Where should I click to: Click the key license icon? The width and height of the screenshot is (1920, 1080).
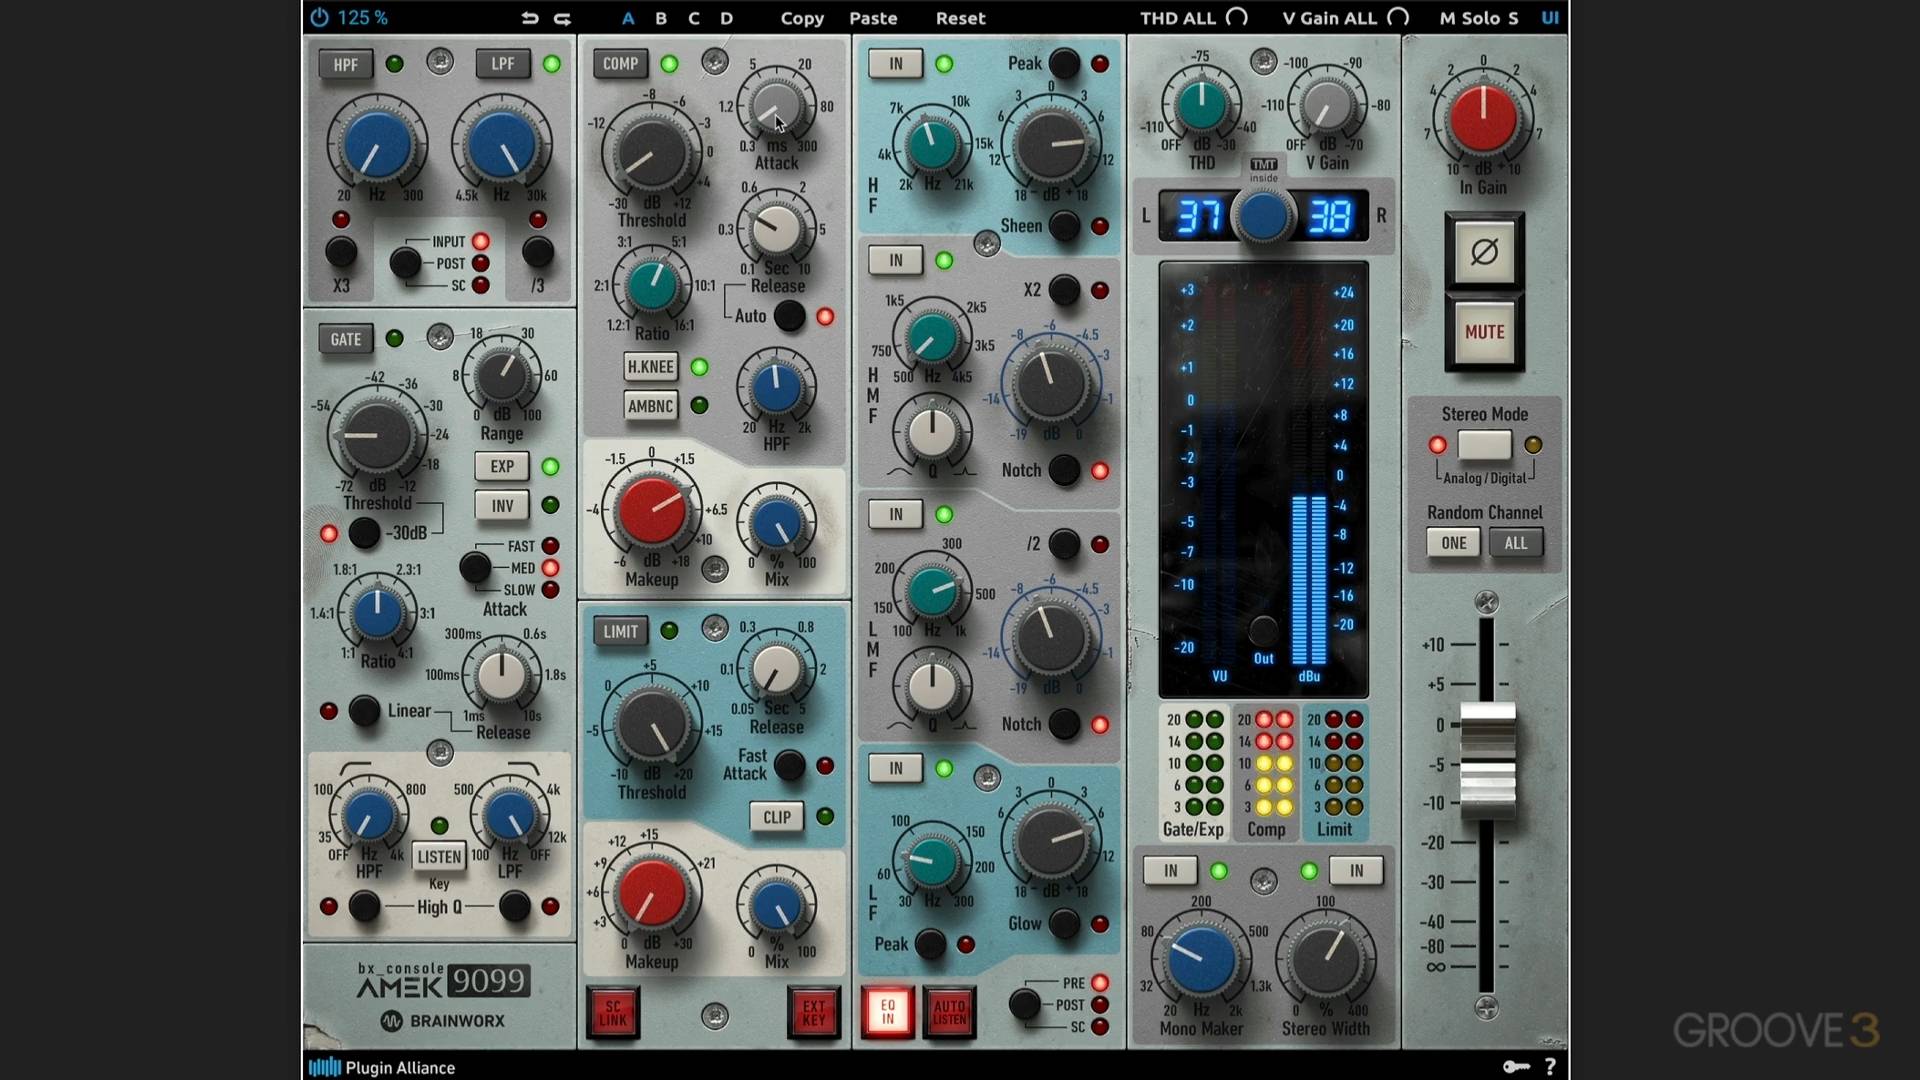(x=1515, y=1066)
